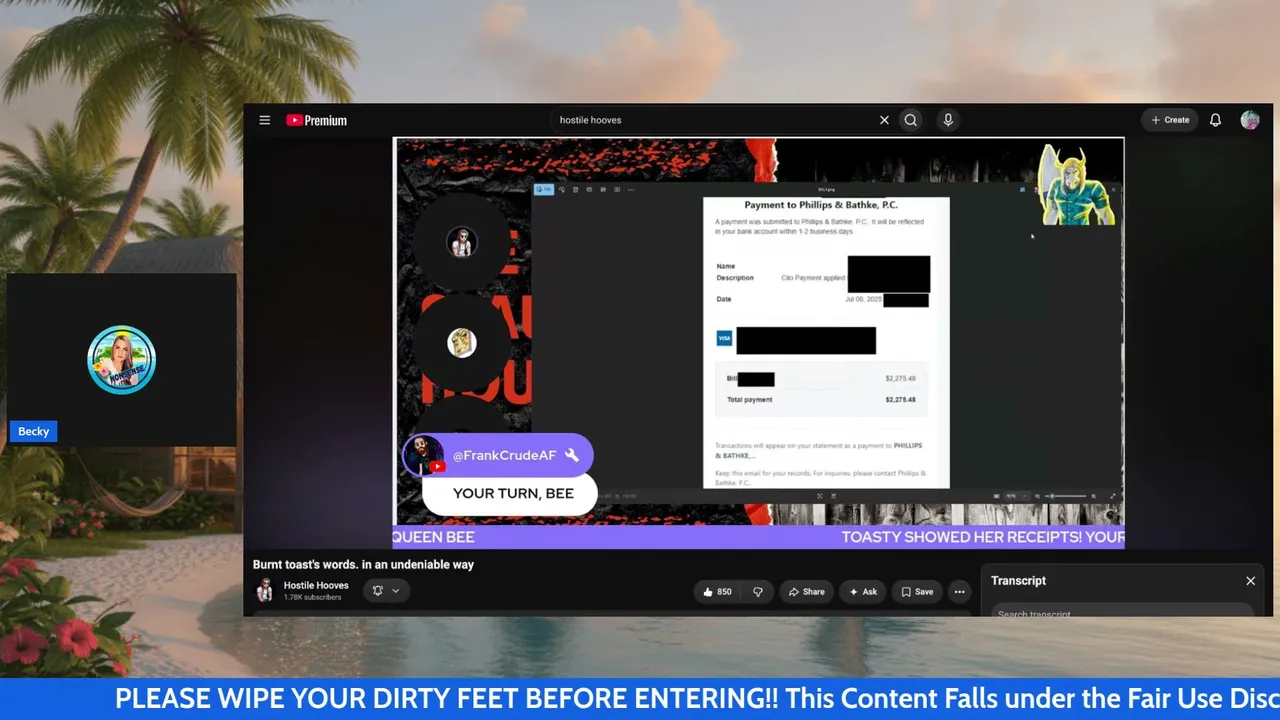This screenshot has height=720, width=1280.
Task: Click the Visa card logo on receipt
Action: click(724, 338)
